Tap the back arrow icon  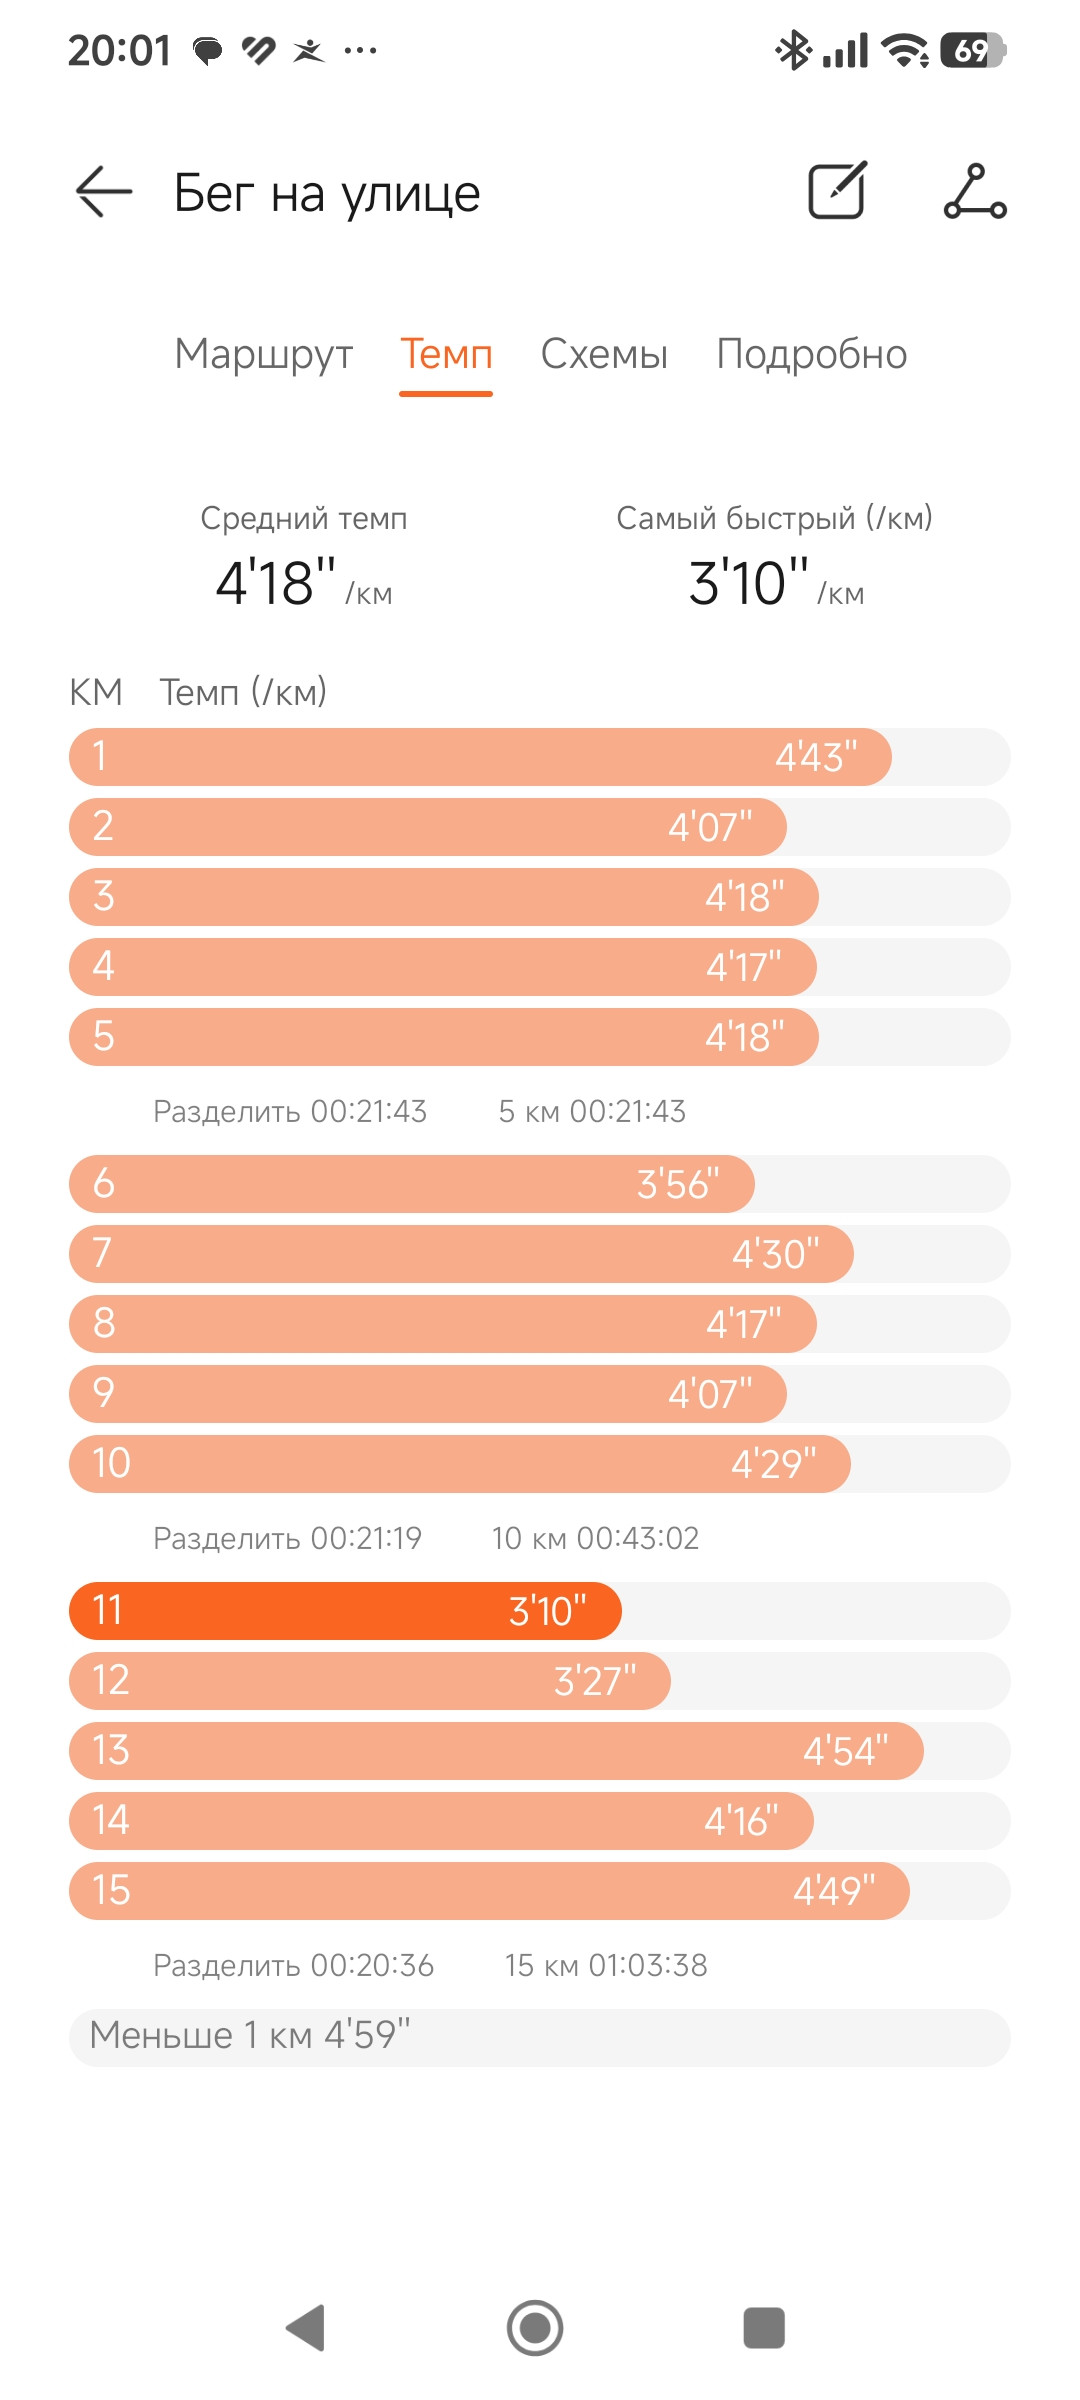(104, 191)
